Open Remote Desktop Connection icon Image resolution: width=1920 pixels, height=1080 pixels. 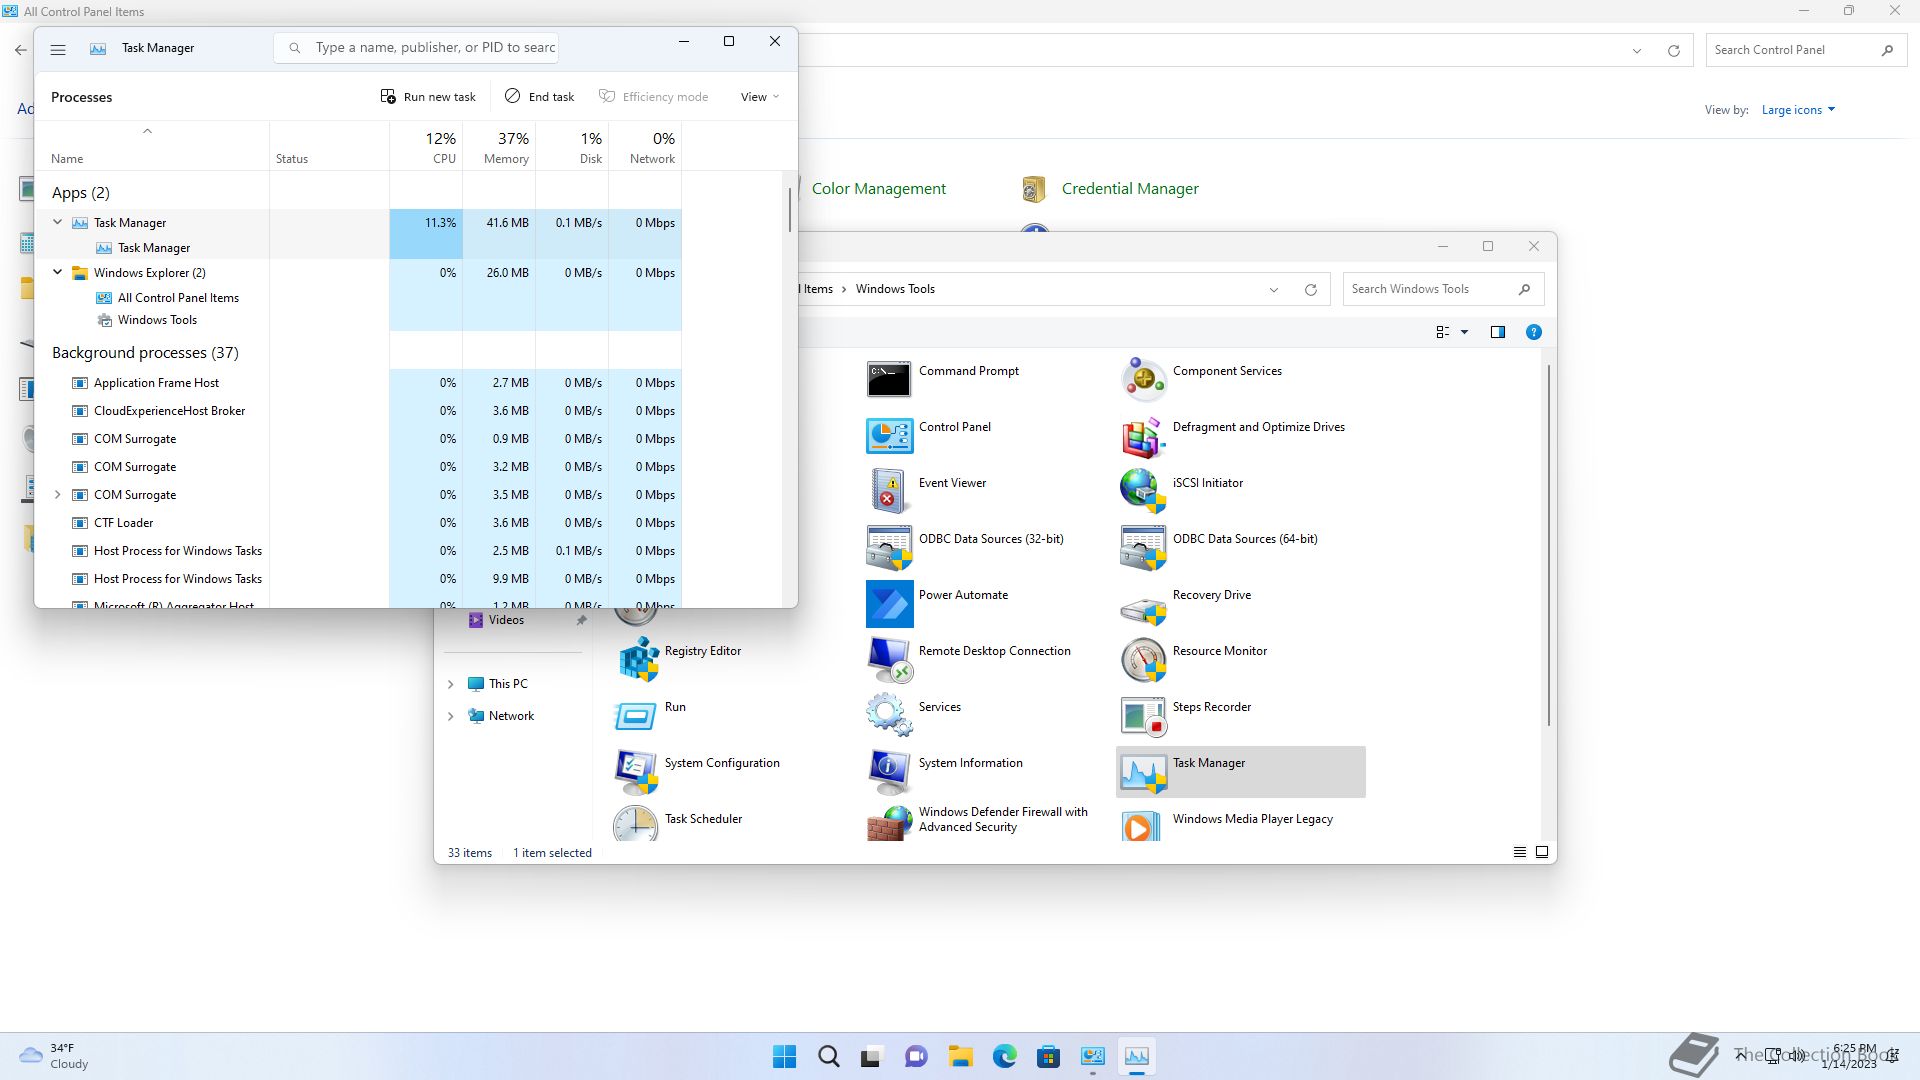pyautogui.click(x=888, y=659)
